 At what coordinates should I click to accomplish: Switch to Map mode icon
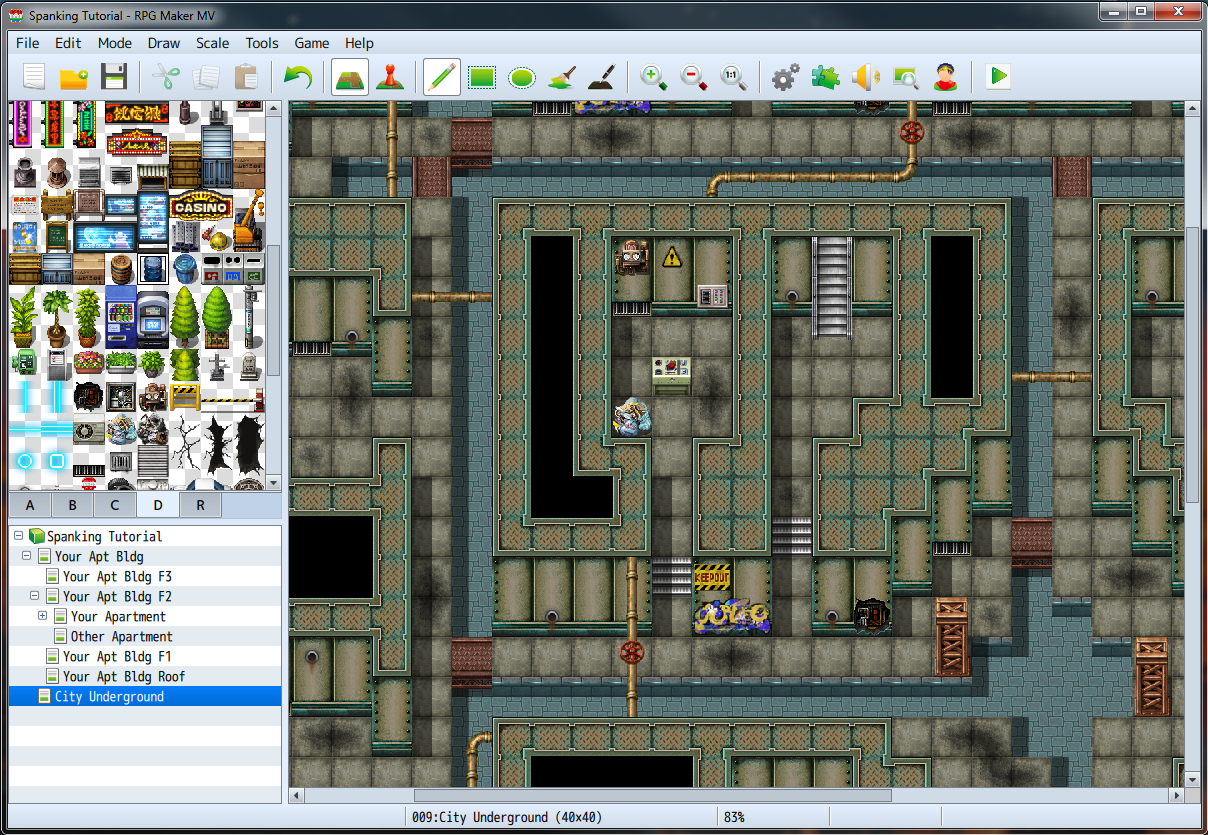[350, 78]
